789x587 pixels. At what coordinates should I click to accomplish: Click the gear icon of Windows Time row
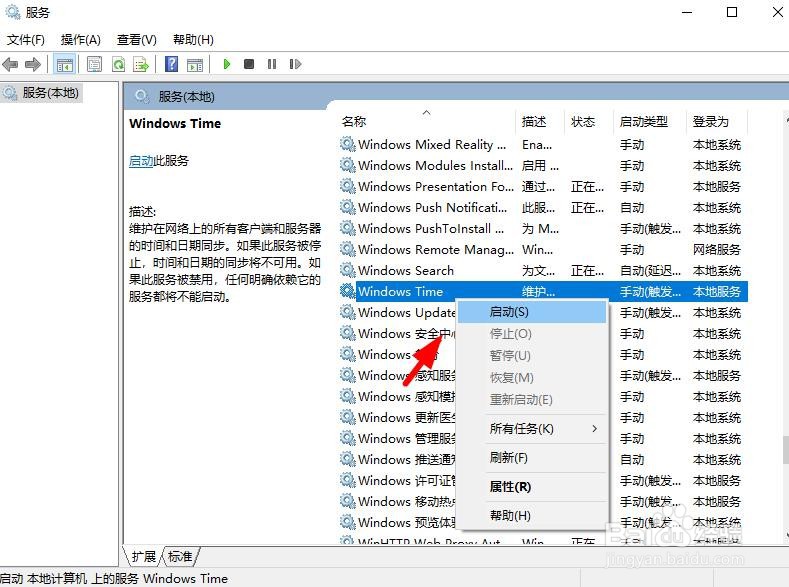pos(347,291)
